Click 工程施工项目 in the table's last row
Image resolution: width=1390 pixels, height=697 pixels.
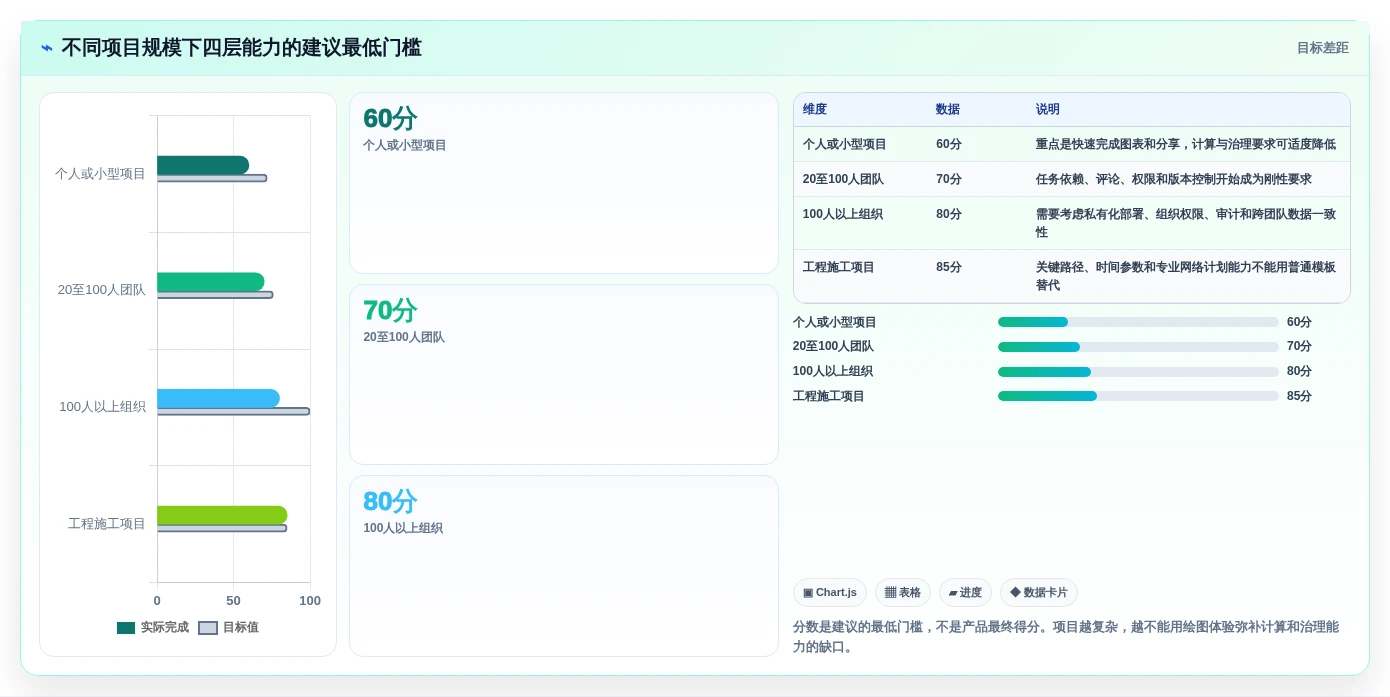pos(839,267)
